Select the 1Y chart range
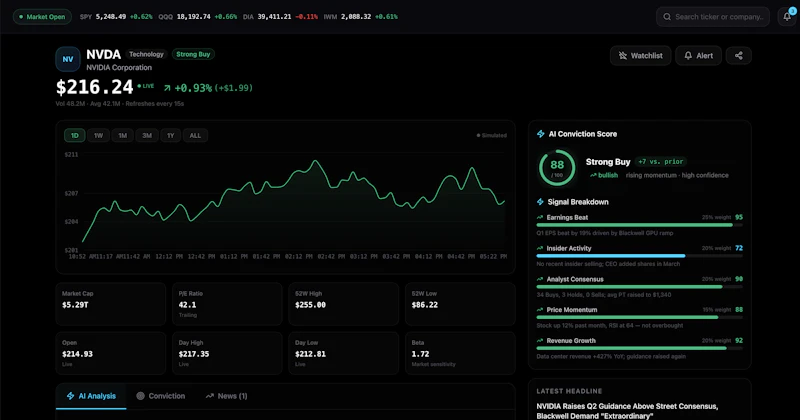The width and height of the screenshot is (800, 420). [171, 135]
